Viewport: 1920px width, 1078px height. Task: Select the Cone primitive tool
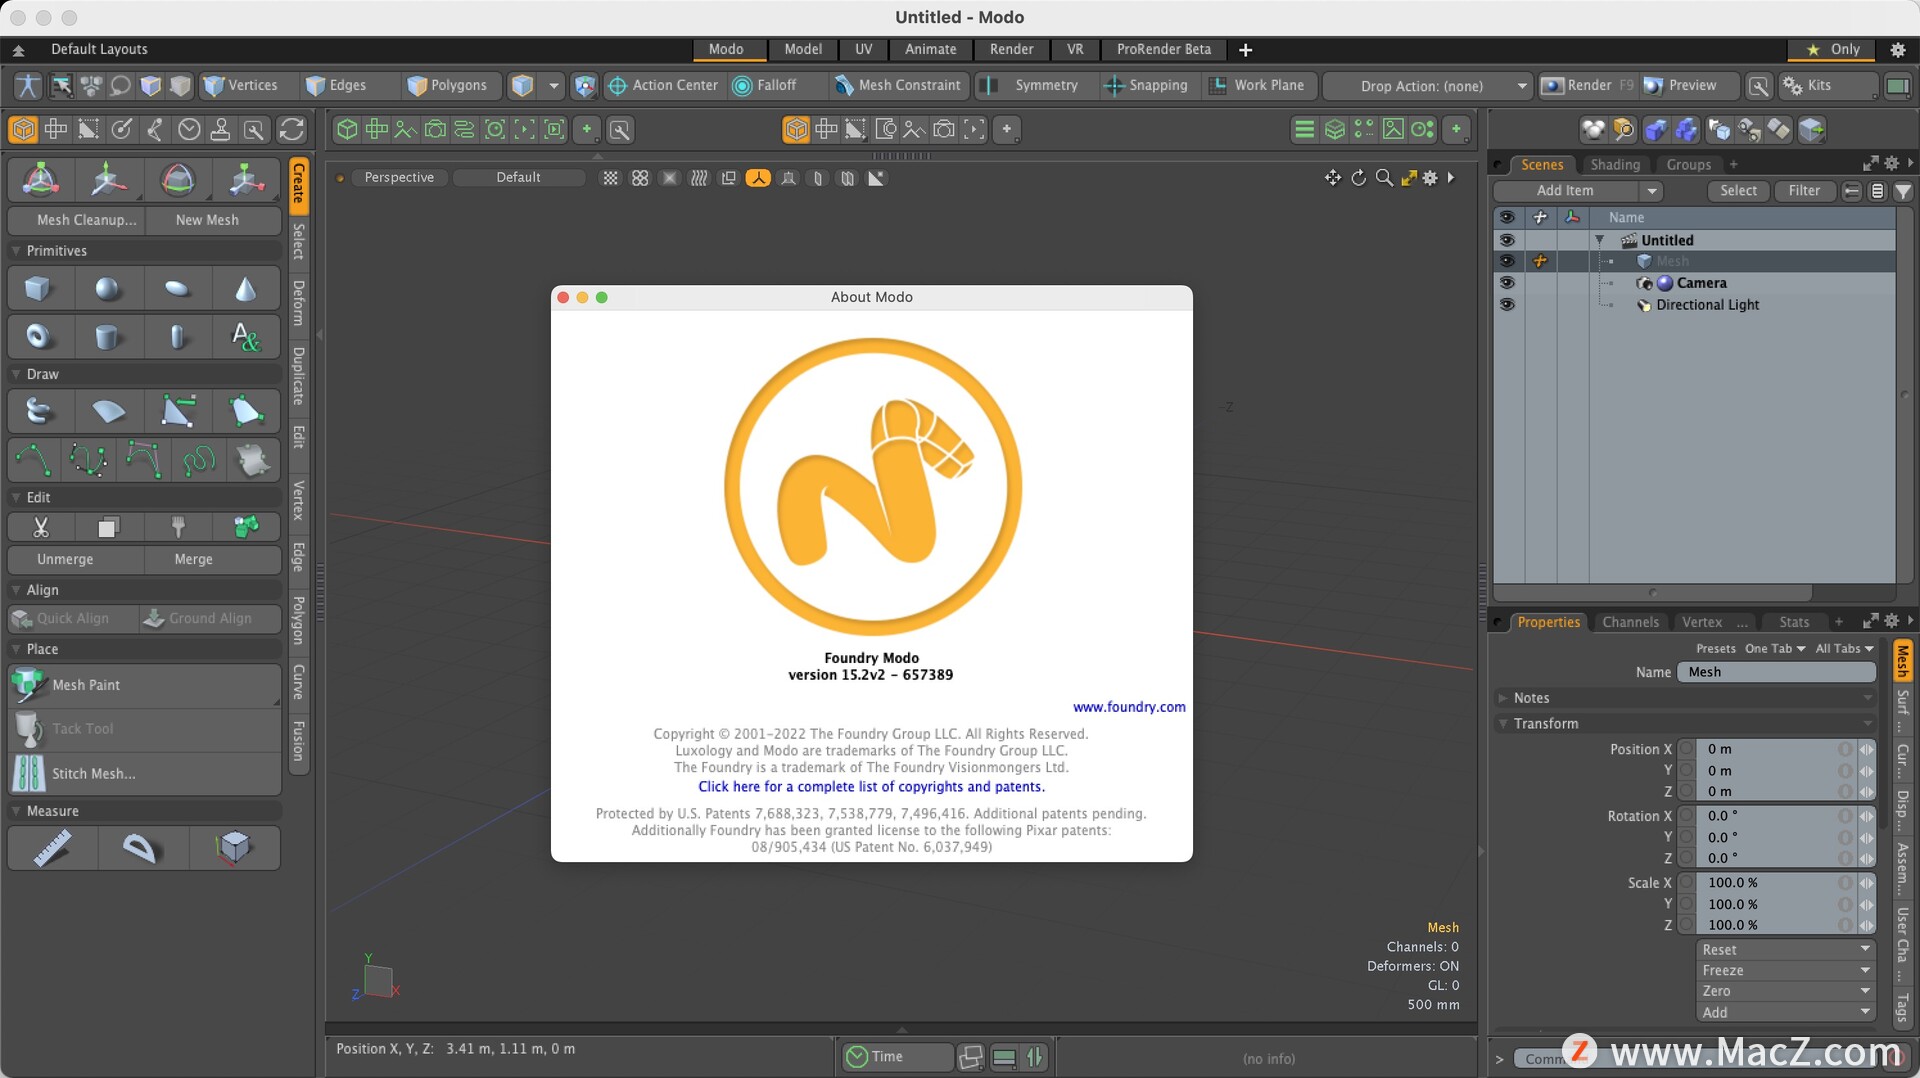coord(246,289)
